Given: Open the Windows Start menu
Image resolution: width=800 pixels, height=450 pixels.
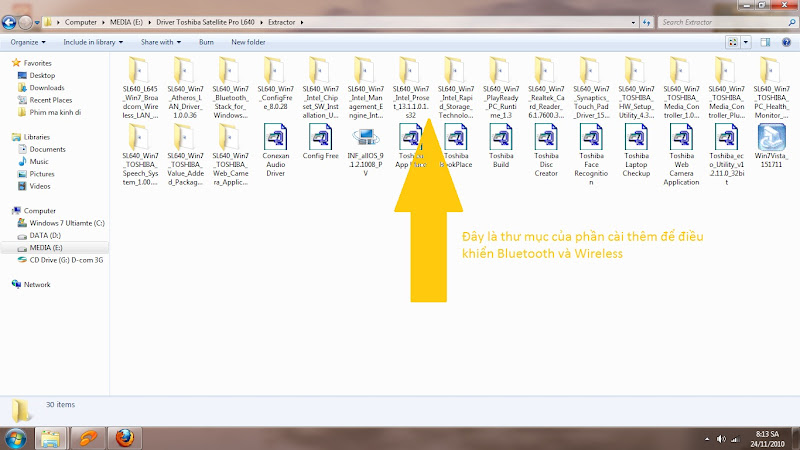Looking at the screenshot, I should (15, 438).
